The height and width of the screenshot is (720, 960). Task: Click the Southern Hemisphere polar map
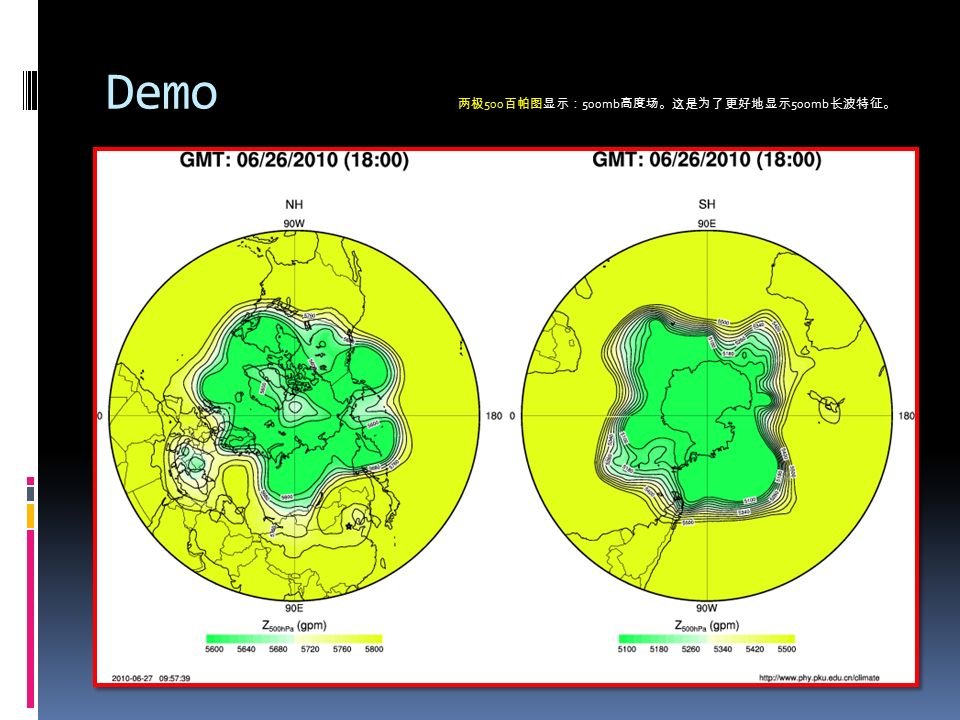pyautogui.click(x=707, y=416)
